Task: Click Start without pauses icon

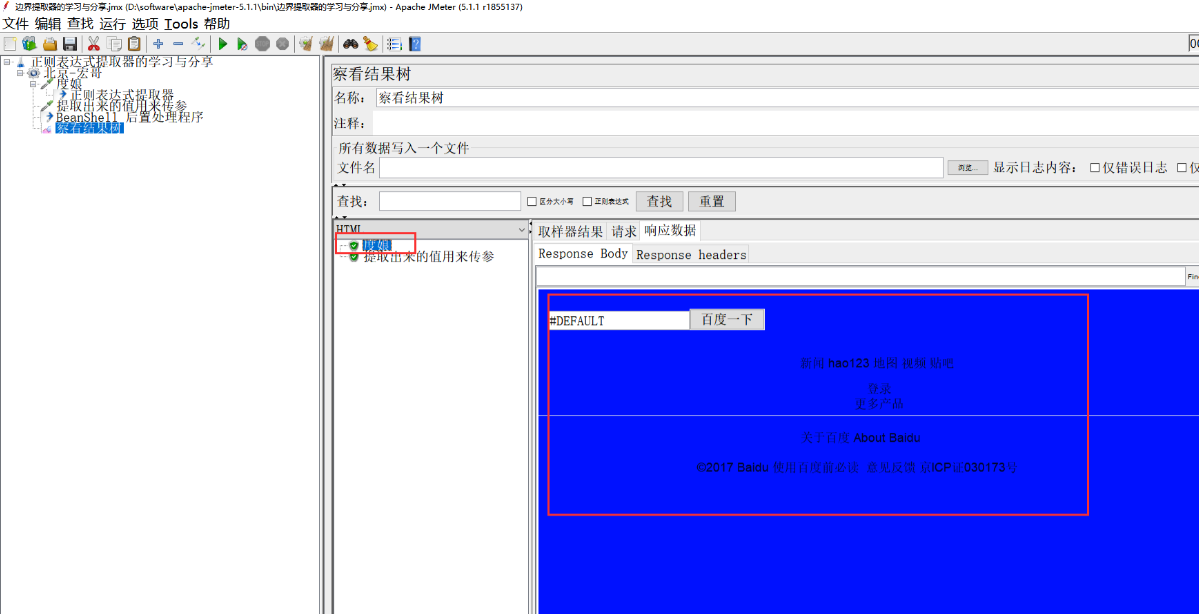Action: tap(242, 44)
